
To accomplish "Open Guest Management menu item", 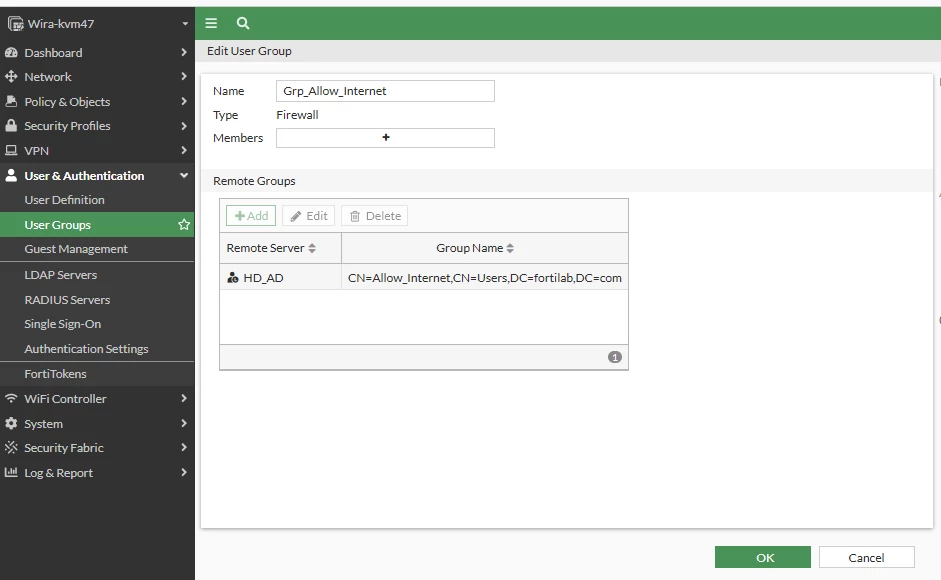I will click(97, 249).
